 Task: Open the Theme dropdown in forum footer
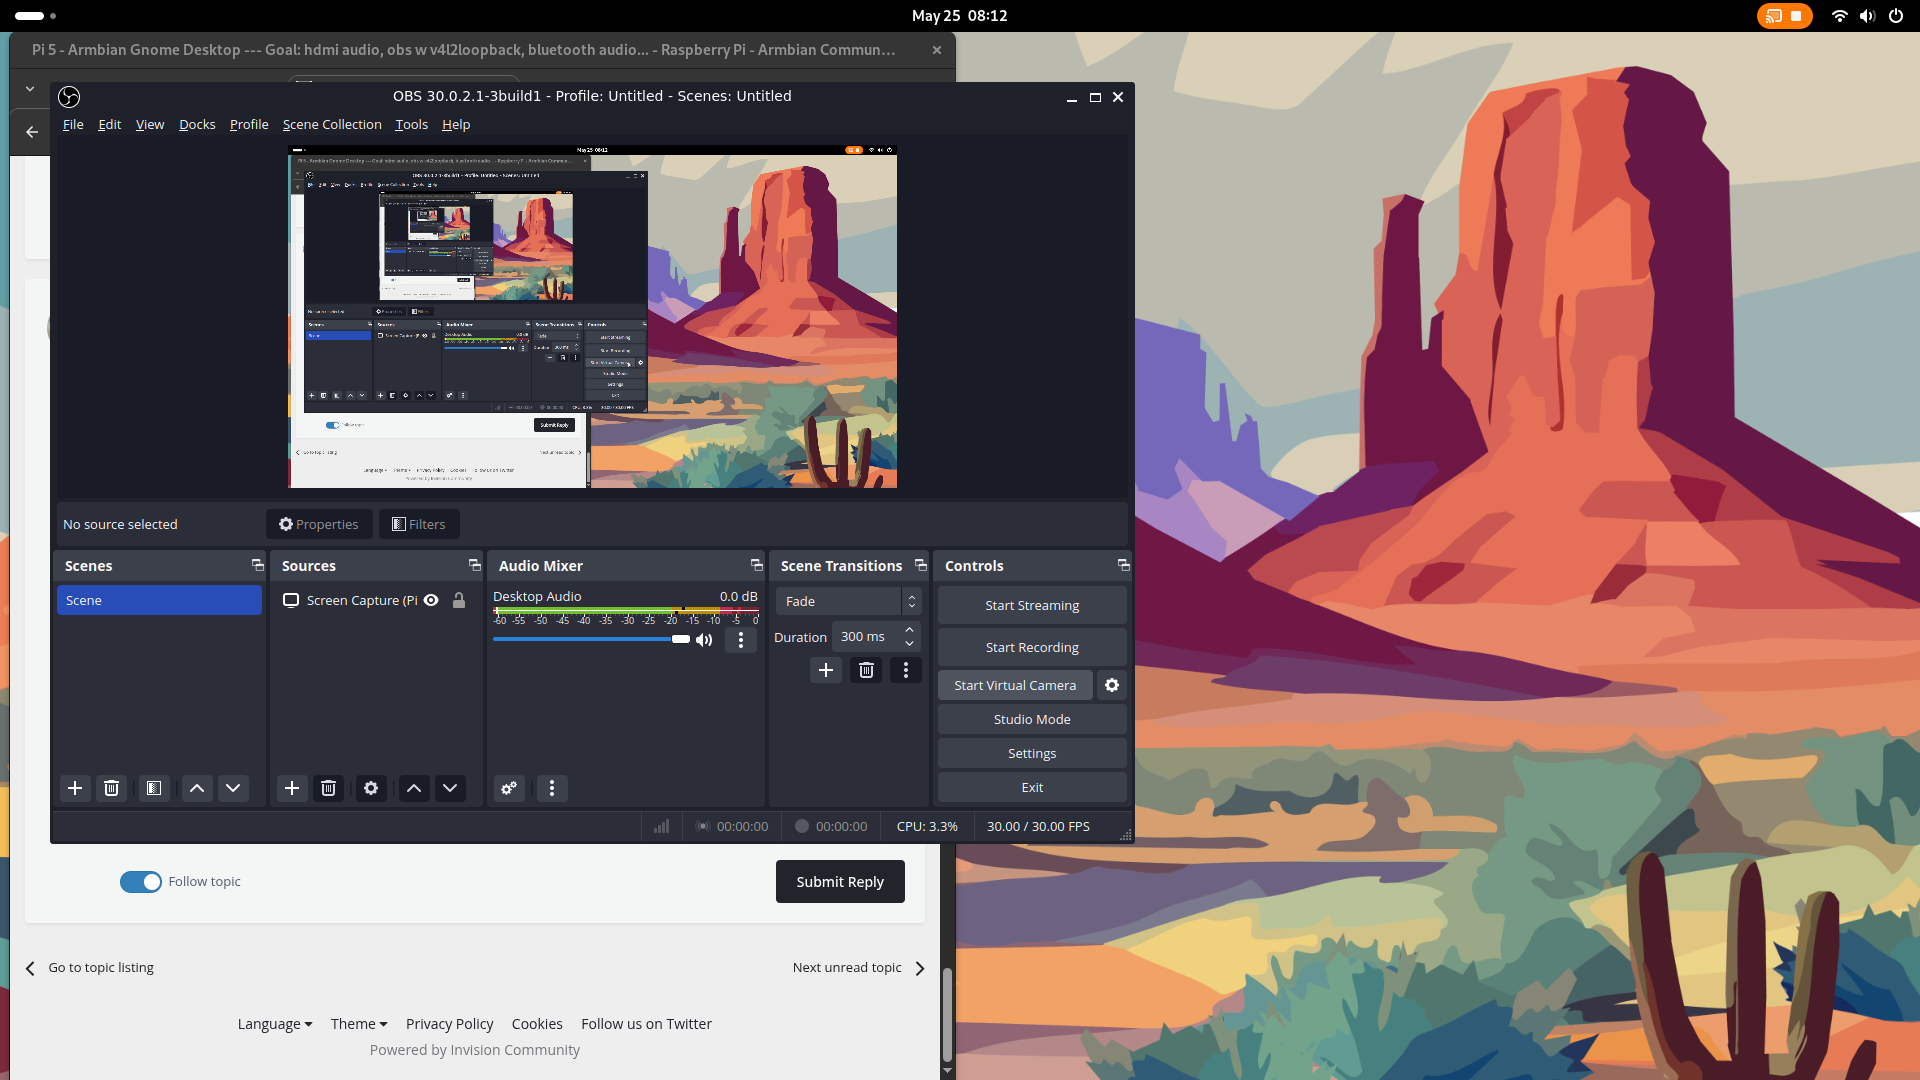(359, 1023)
